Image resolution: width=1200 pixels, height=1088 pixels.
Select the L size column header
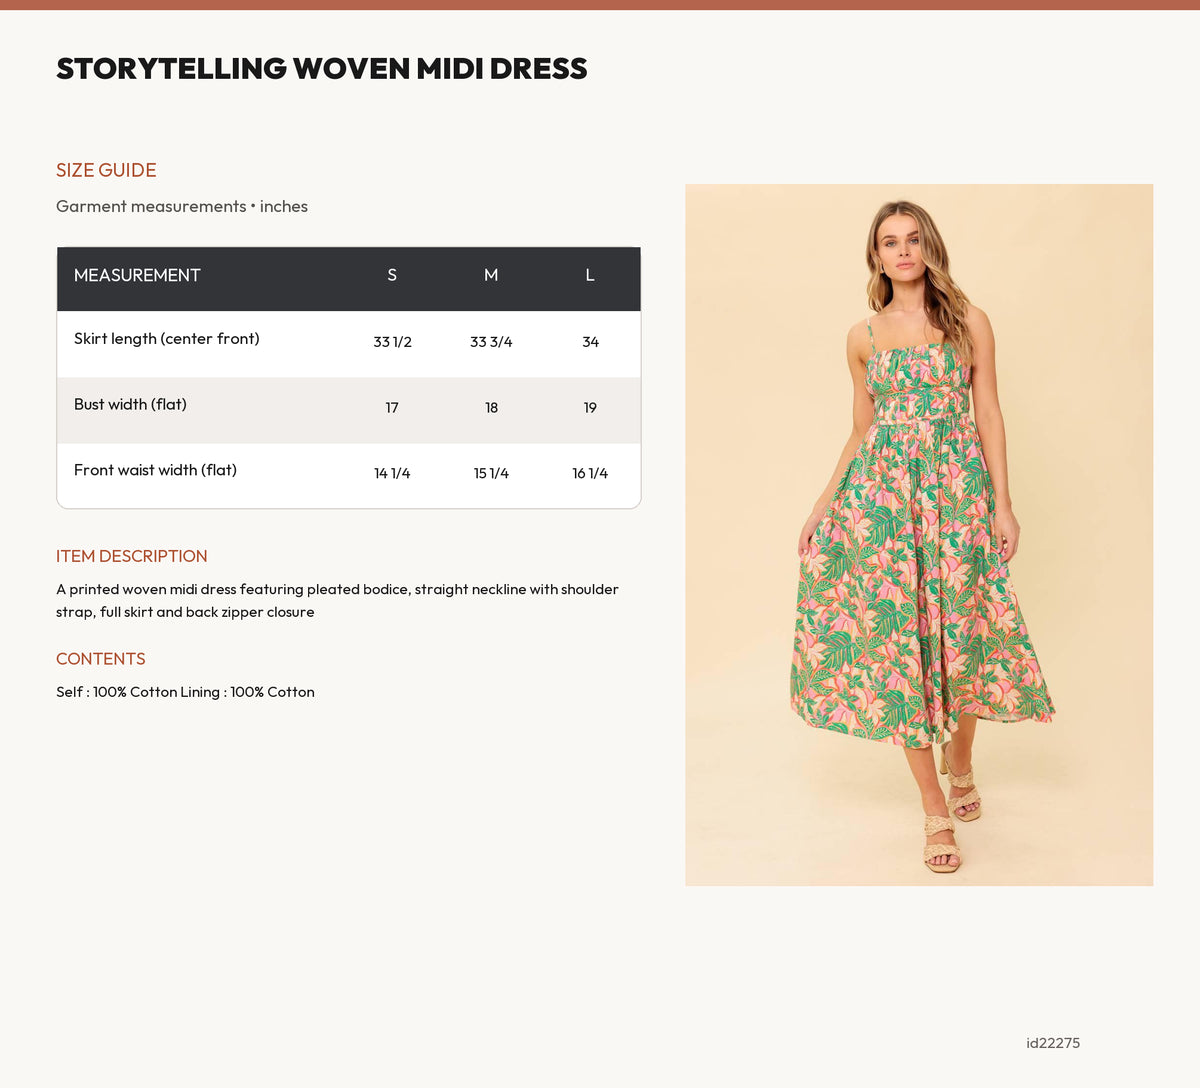coord(590,275)
